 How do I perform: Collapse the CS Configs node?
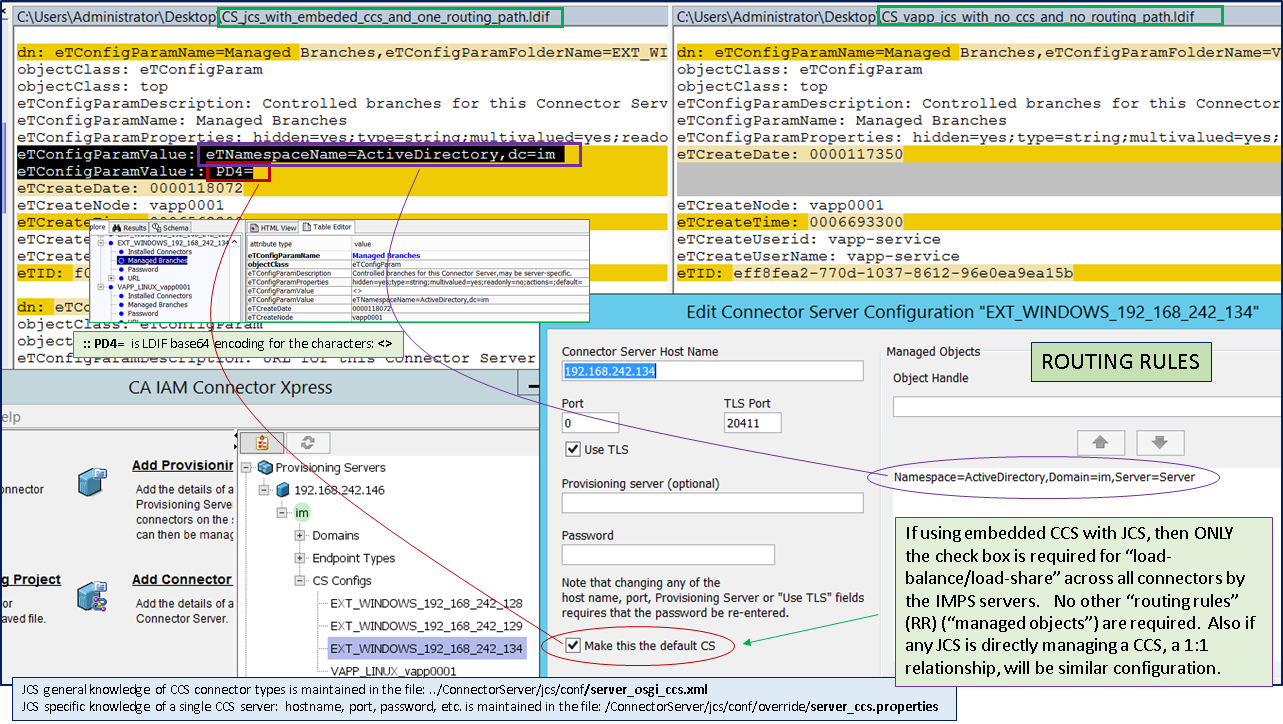tap(300, 580)
